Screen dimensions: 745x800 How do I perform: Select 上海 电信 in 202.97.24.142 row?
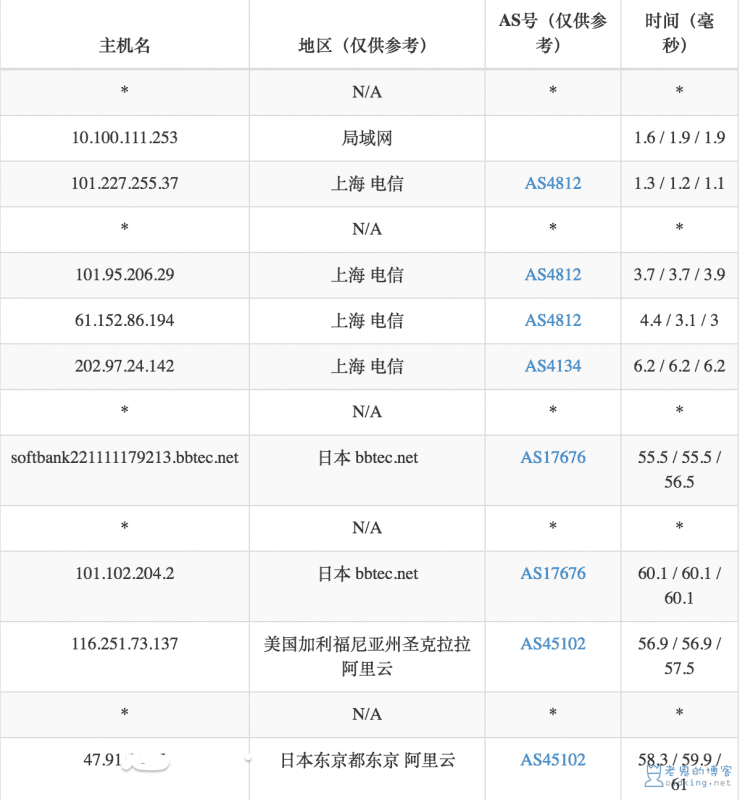click(366, 366)
